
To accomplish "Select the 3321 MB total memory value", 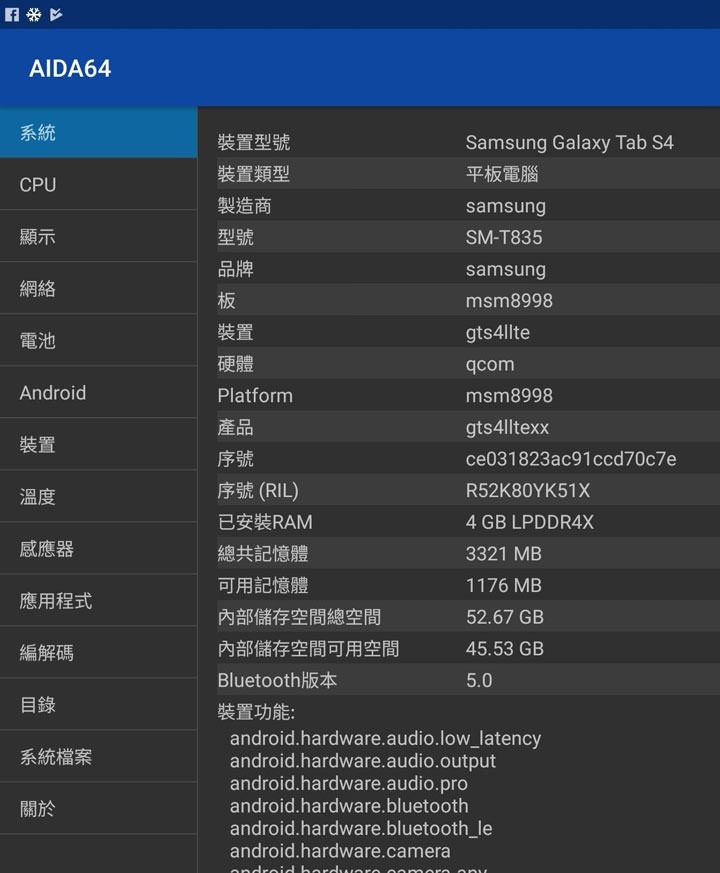I will pyautogui.click(x=503, y=554).
